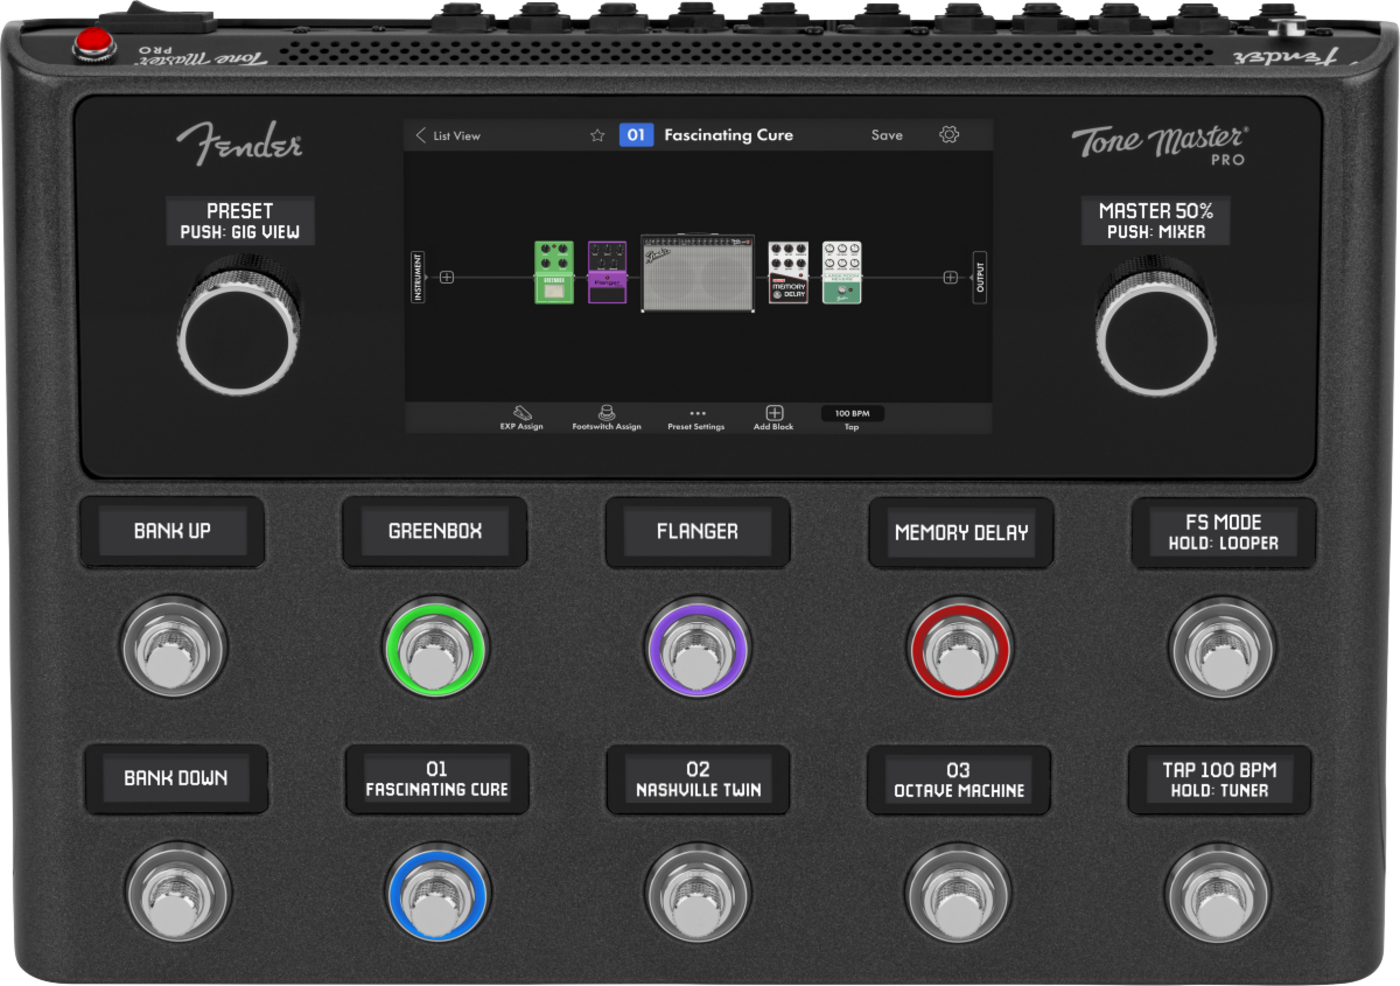
Task: Click the Save button
Action: (886, 135)
